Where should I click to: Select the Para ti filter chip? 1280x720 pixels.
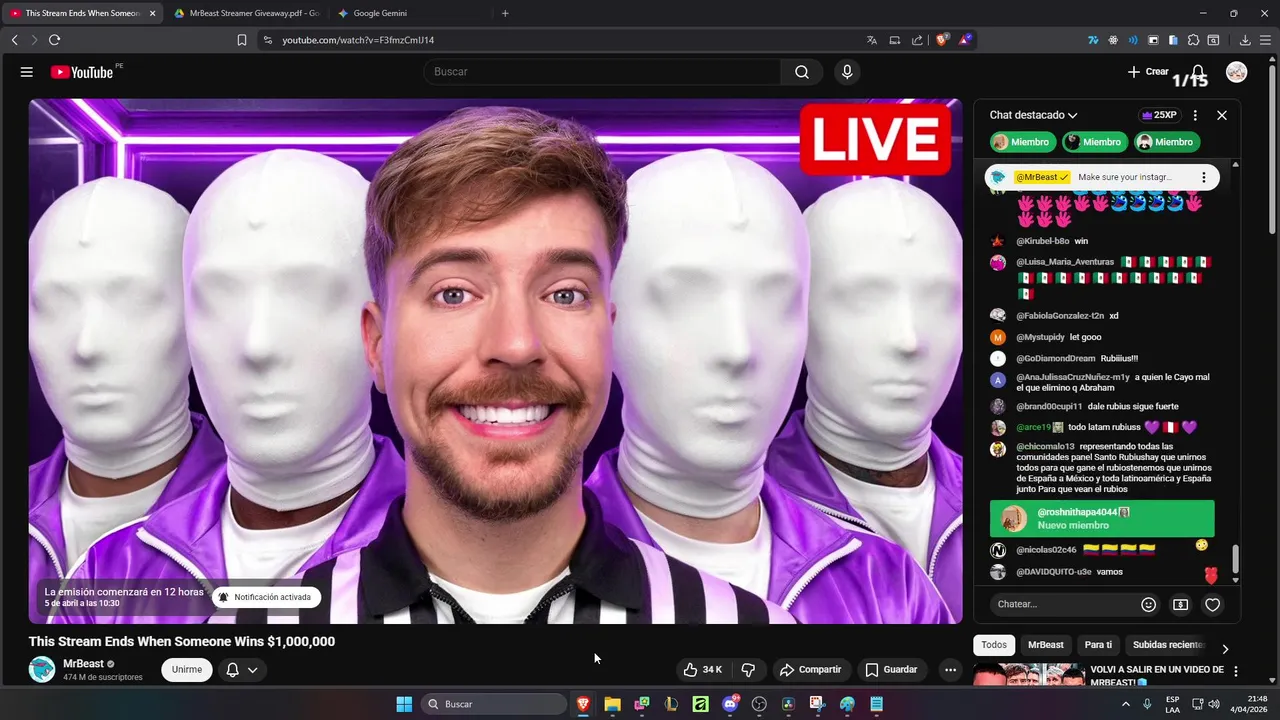tap(1098, 645)
